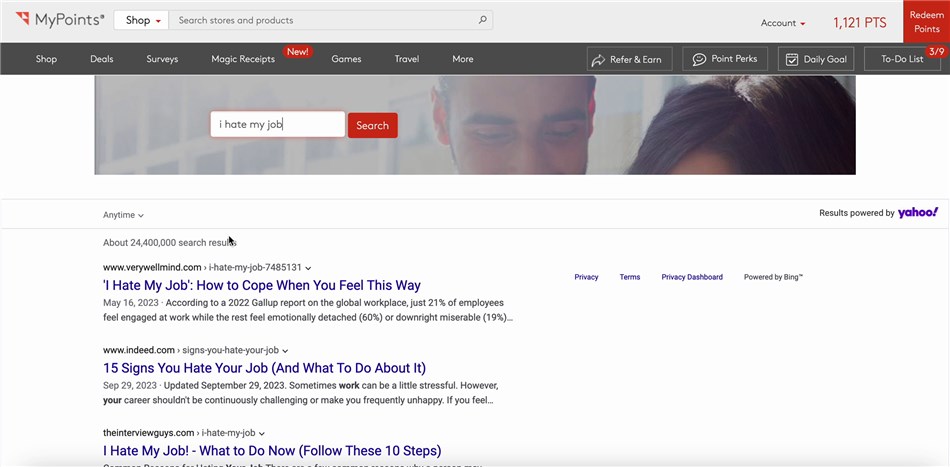
Task: Open the Games menu item
Action: tap(346, 59)
